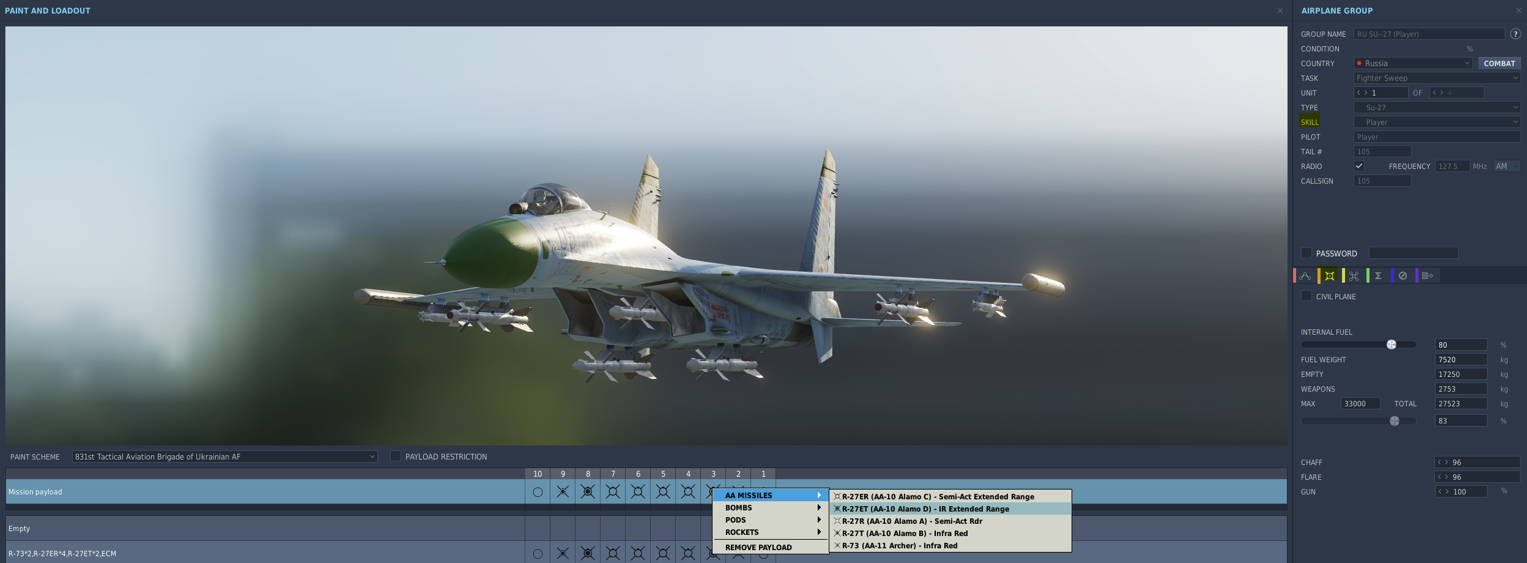Click the Callsign input field
Screen dimensions: 1527x563
(x=1382, y=181)
